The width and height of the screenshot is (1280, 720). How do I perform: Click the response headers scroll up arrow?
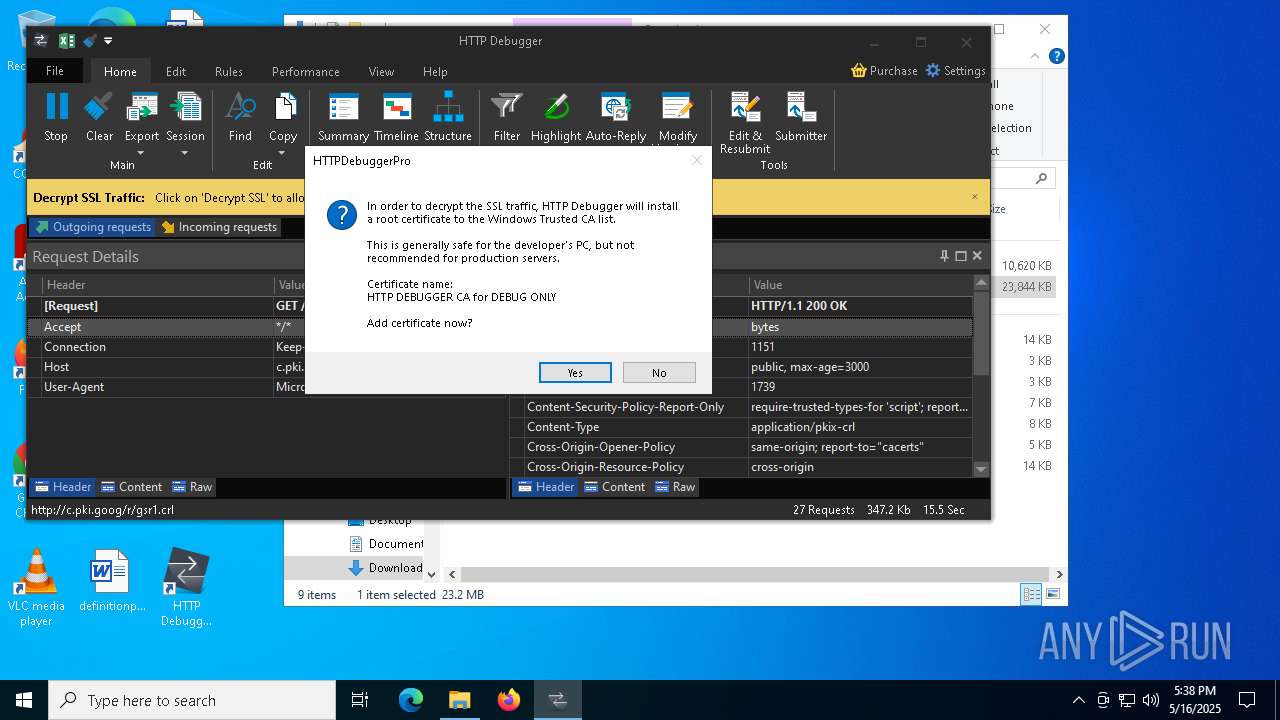click(981, 284)
